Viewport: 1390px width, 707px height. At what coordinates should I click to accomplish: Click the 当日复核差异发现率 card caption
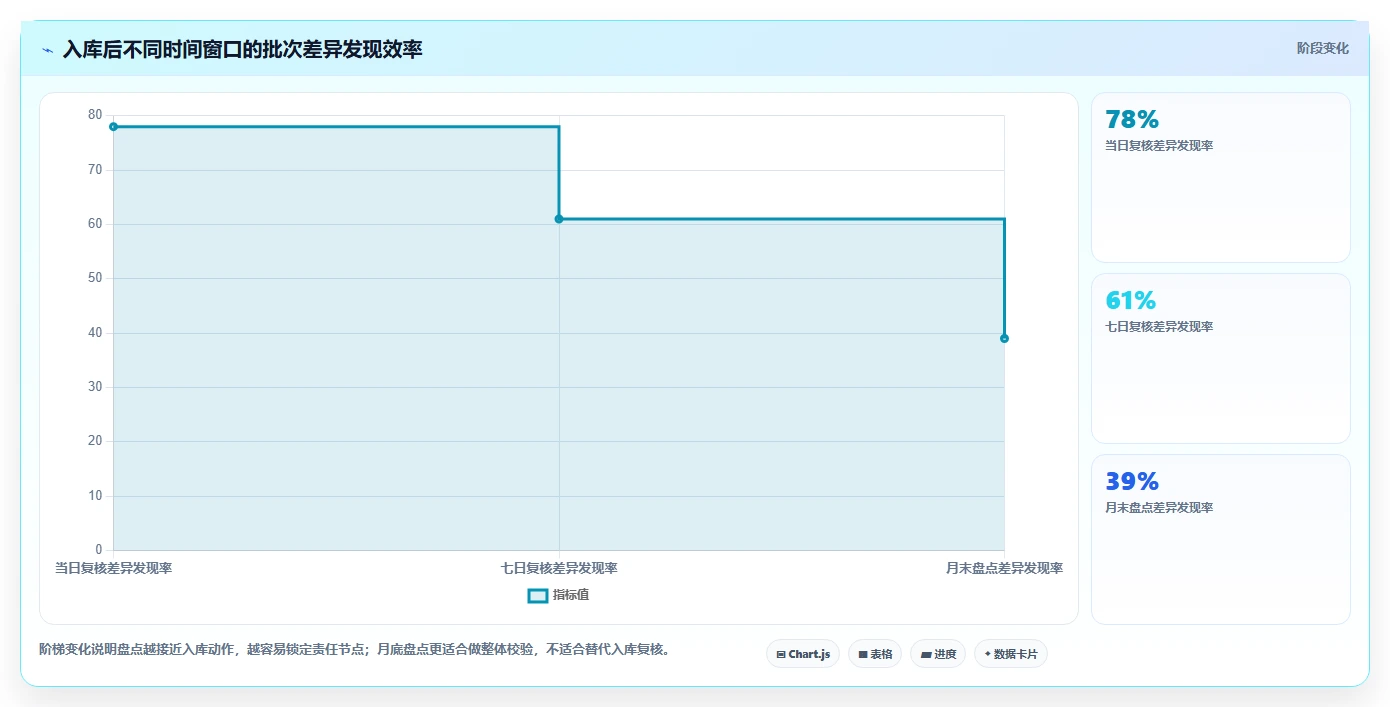click(1159, 146)
